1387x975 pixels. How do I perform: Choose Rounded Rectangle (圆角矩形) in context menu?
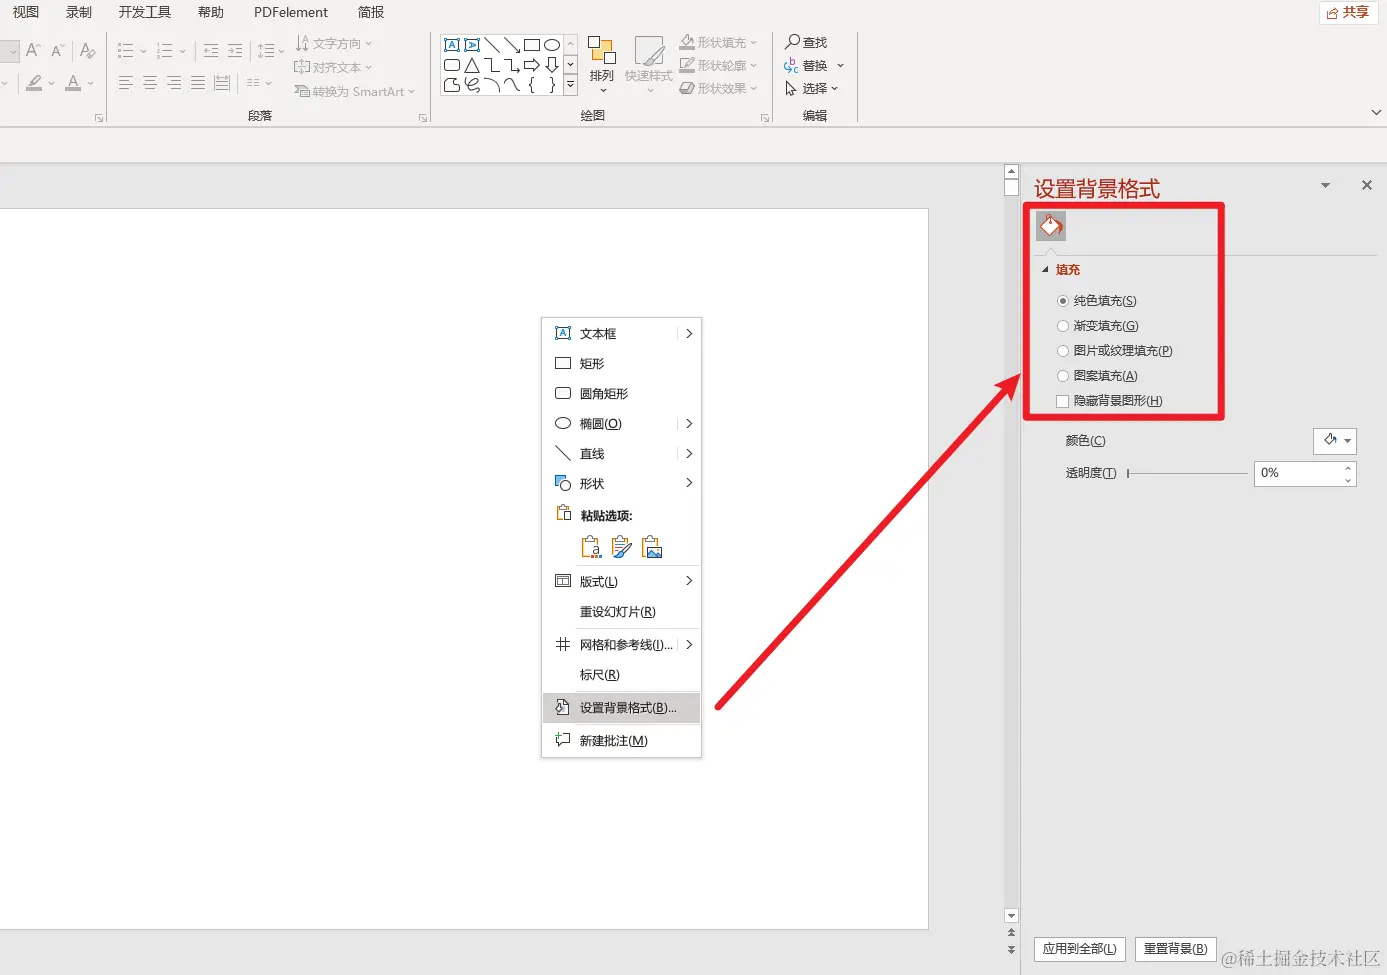(x=621, y=394)
